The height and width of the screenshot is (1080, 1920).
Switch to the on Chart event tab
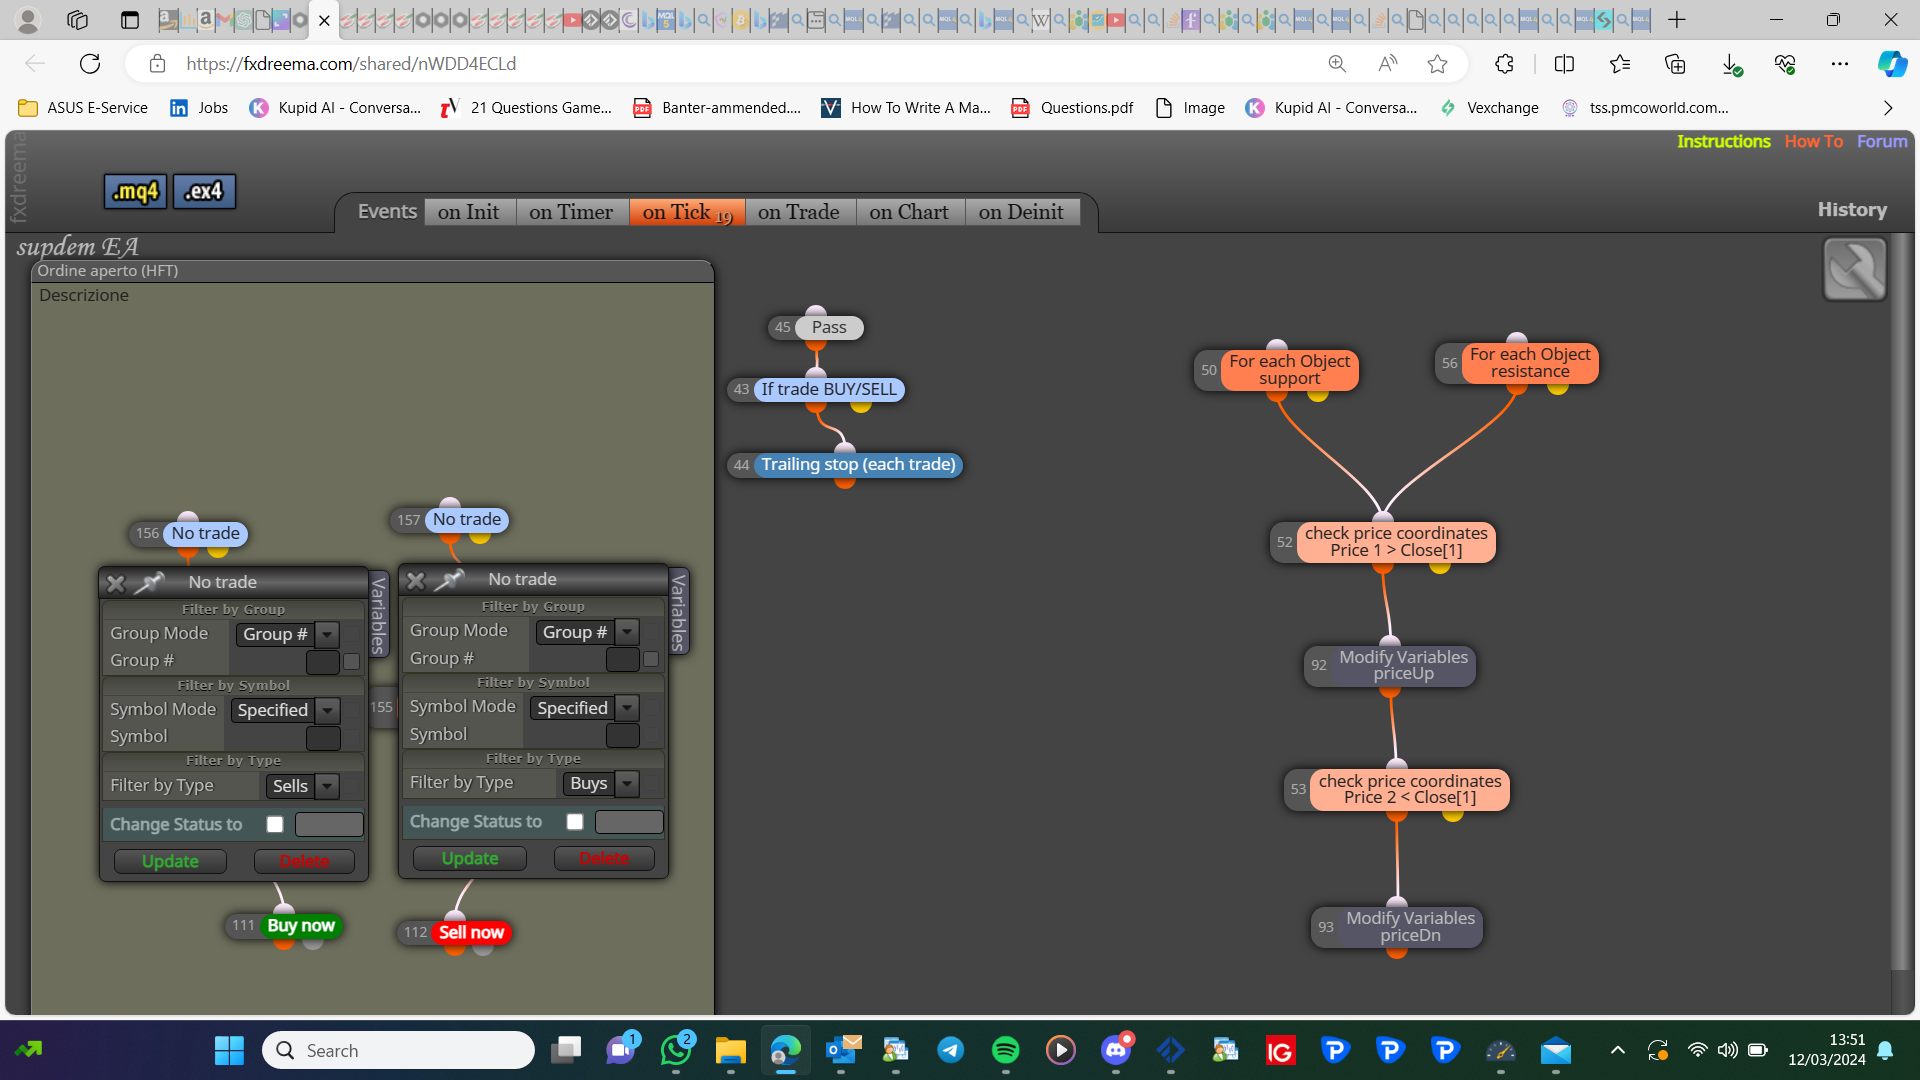[909, 212]
